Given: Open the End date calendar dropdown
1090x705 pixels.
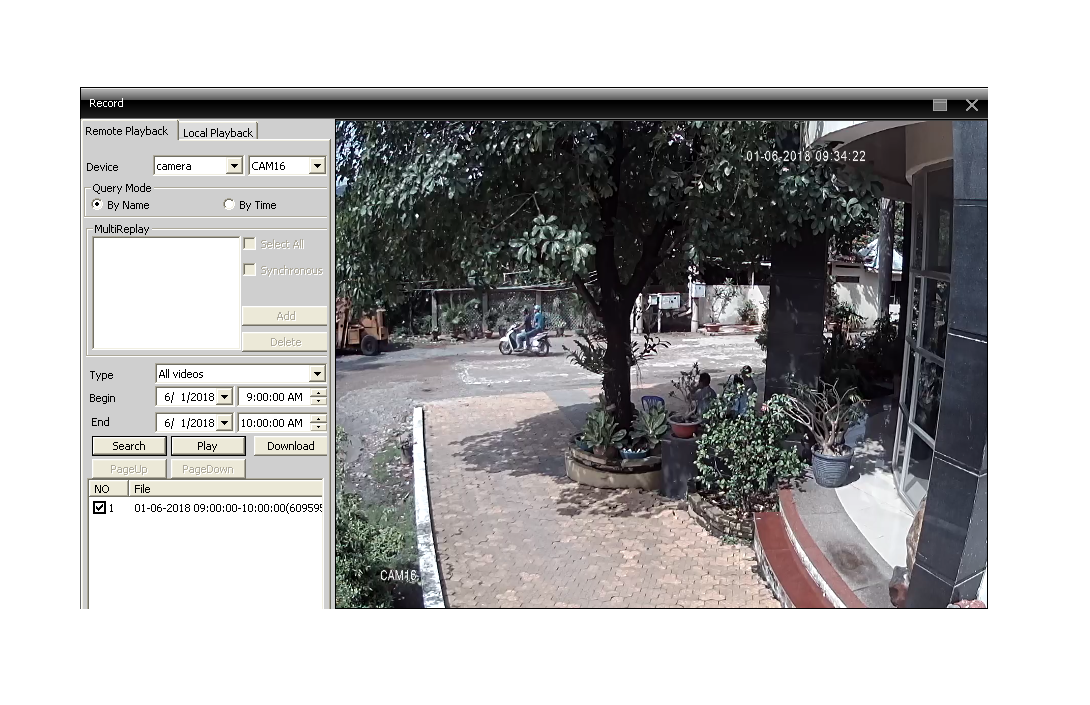Looking at the screenshot, I should (x=223, y=423).
